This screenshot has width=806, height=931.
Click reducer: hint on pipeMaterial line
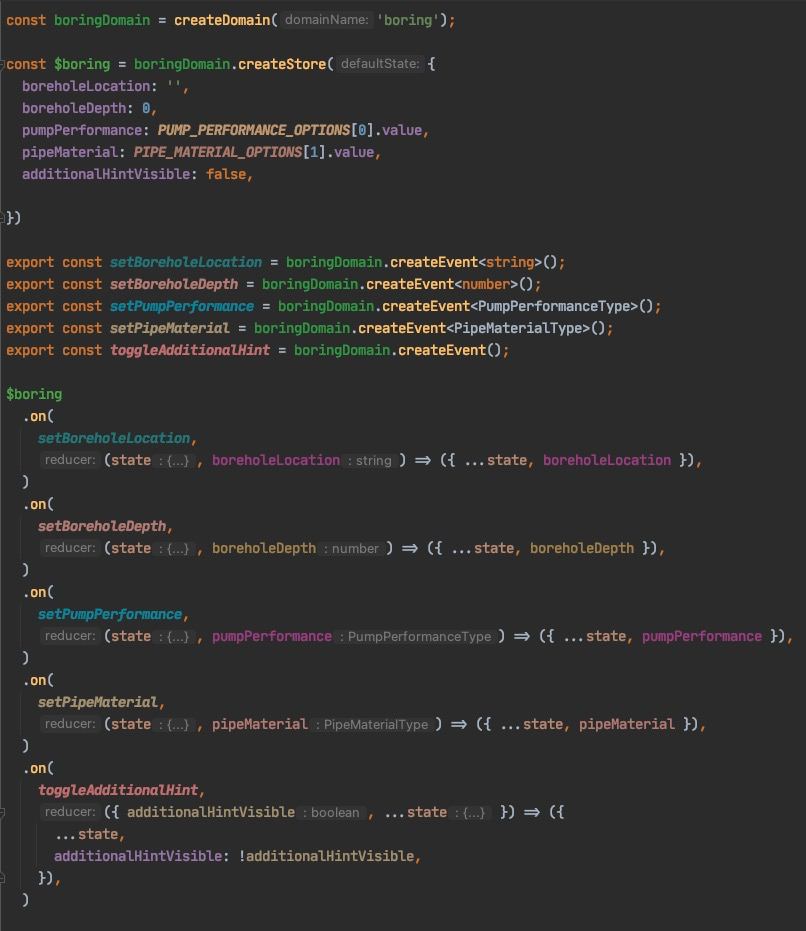[x=69, y=724]
